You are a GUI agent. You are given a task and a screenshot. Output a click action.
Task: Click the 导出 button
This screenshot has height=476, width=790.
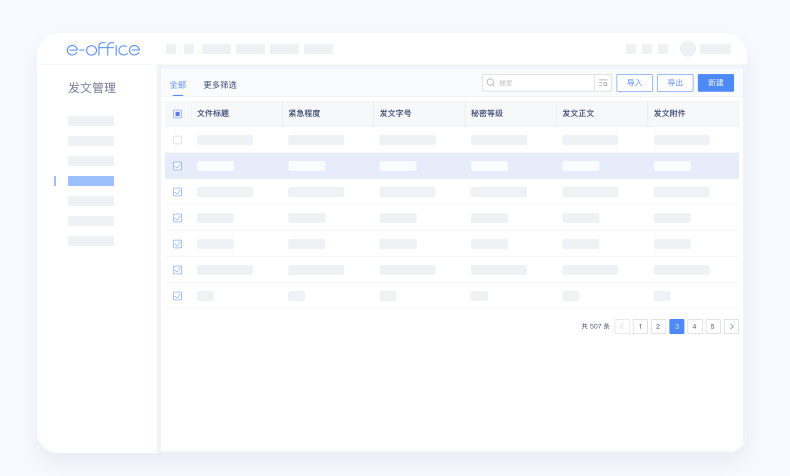pyautogui.click(x=675, y=83)
